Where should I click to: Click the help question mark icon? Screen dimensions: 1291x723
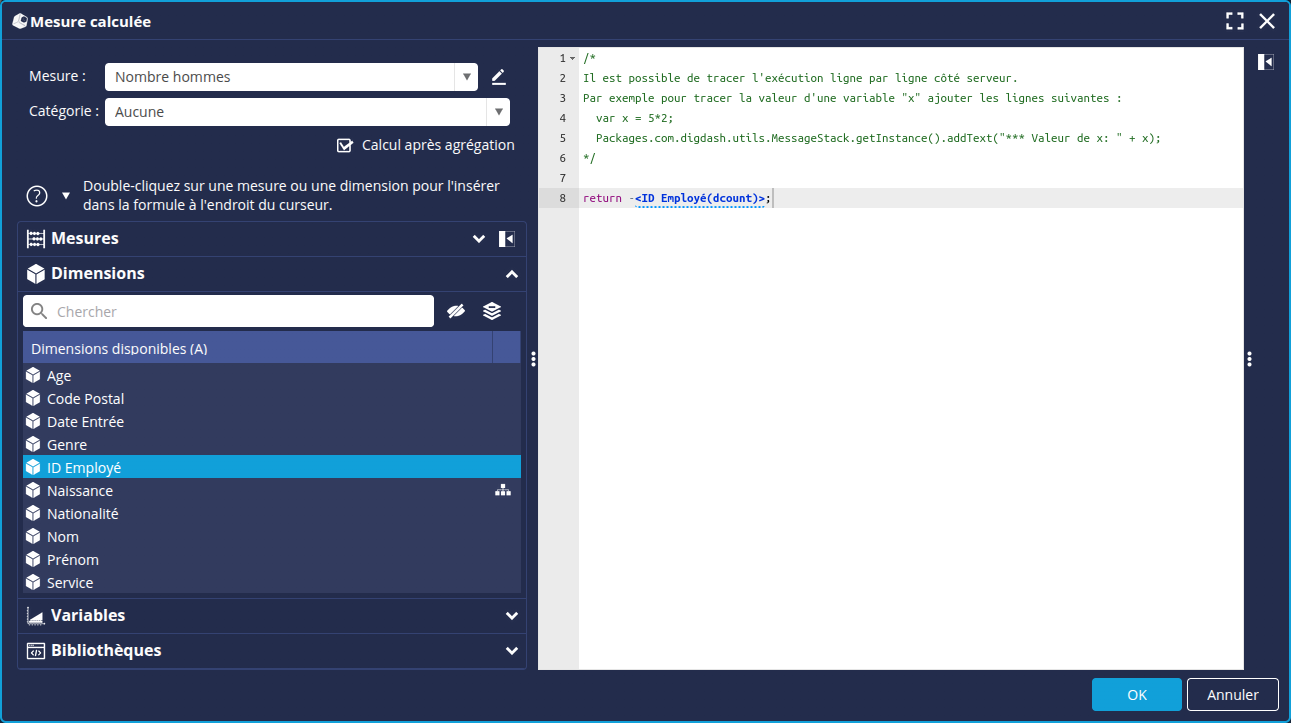tap(37, 196)
